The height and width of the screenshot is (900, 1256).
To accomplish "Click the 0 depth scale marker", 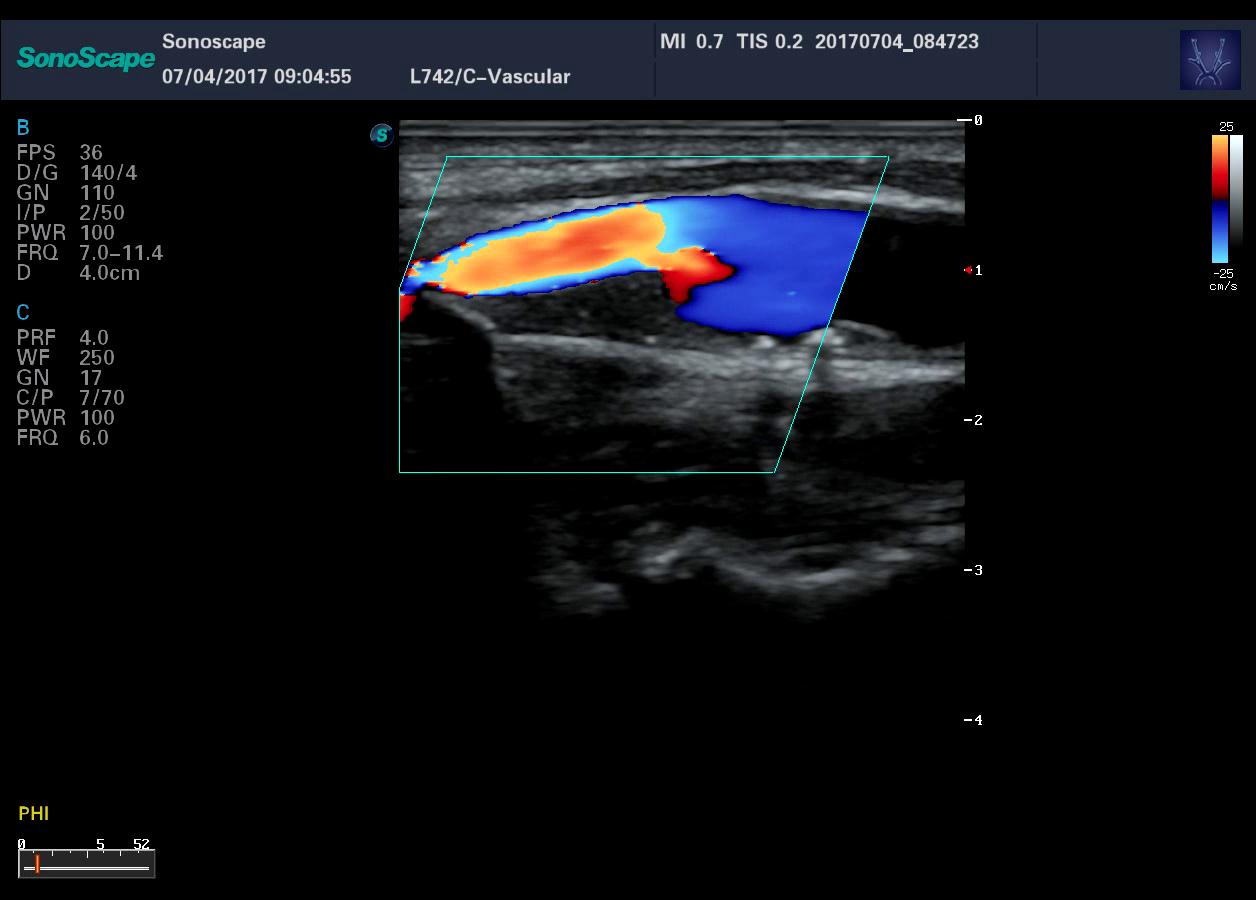I will click(x=976, y=120).
